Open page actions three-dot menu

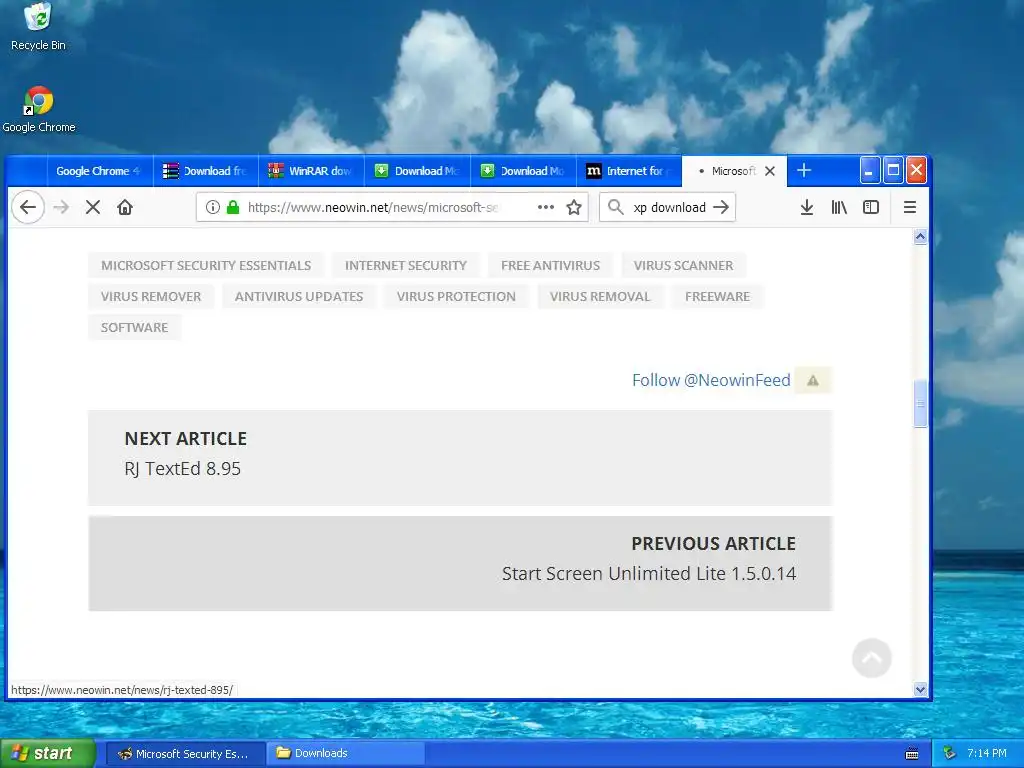[546, 207]
